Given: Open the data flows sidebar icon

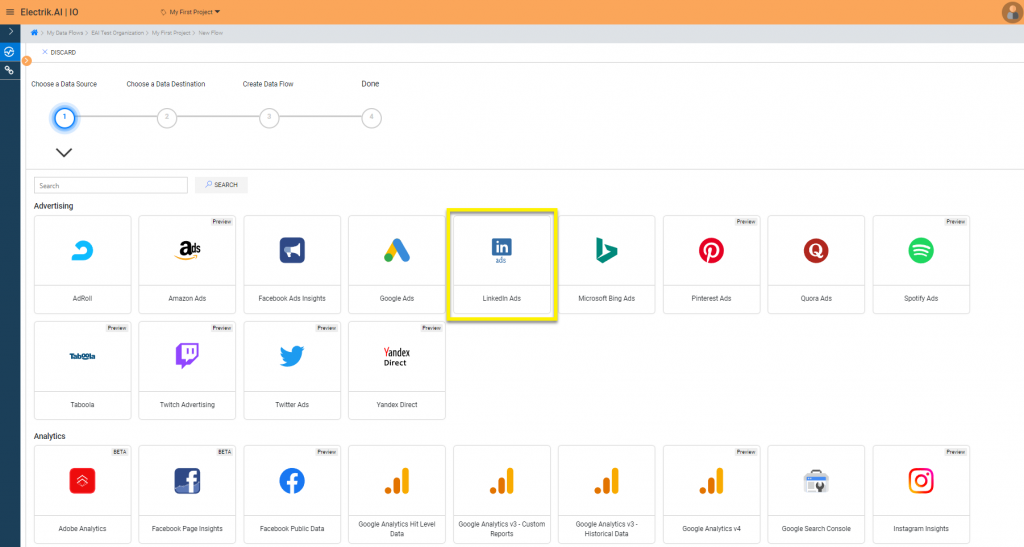Looking at the screenshot, I should 9,52.
